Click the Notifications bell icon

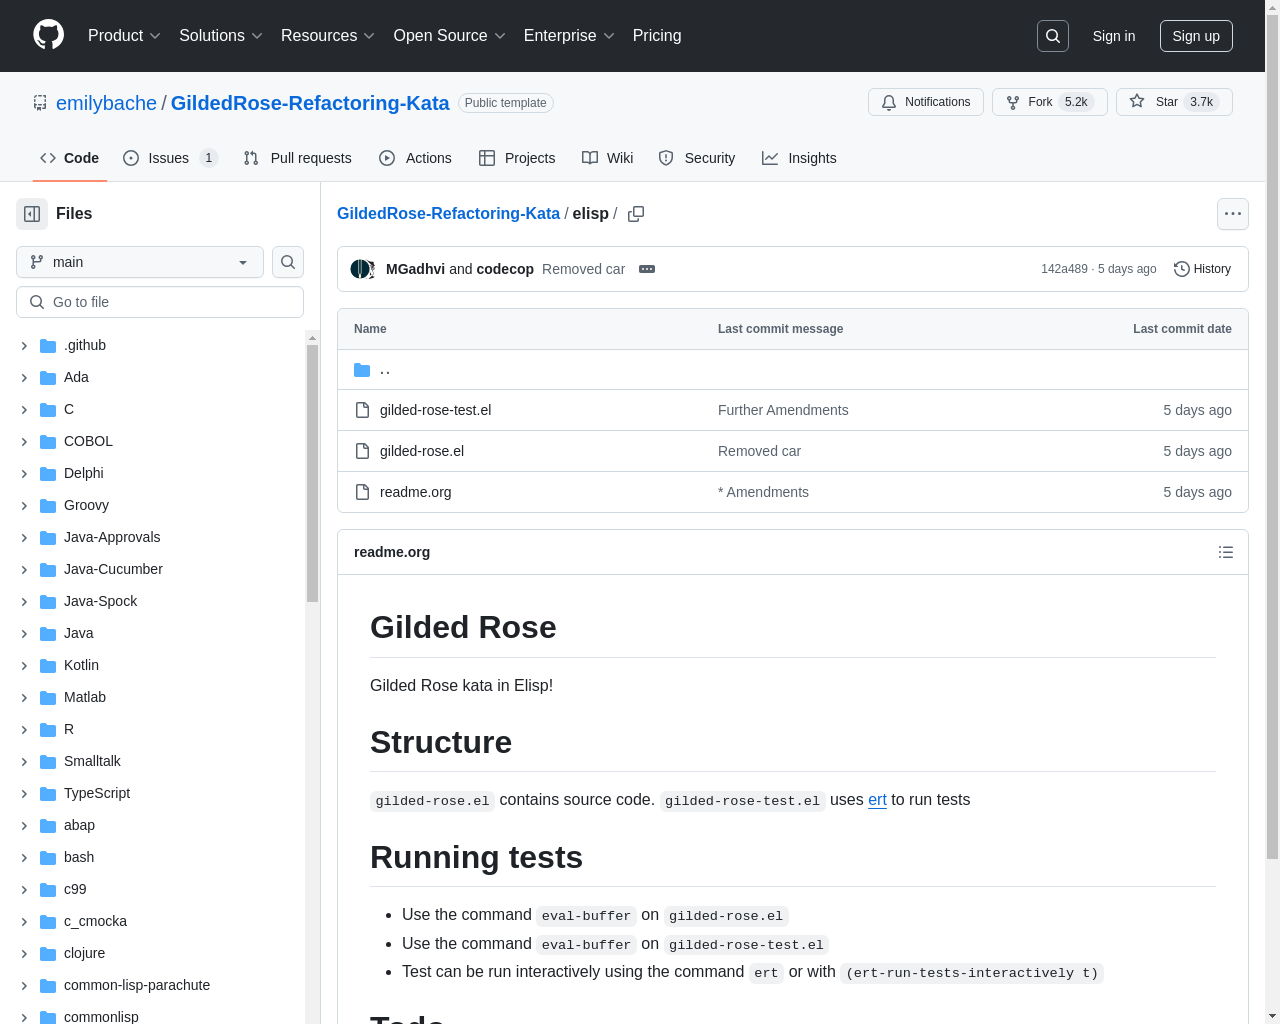[889, 102]
